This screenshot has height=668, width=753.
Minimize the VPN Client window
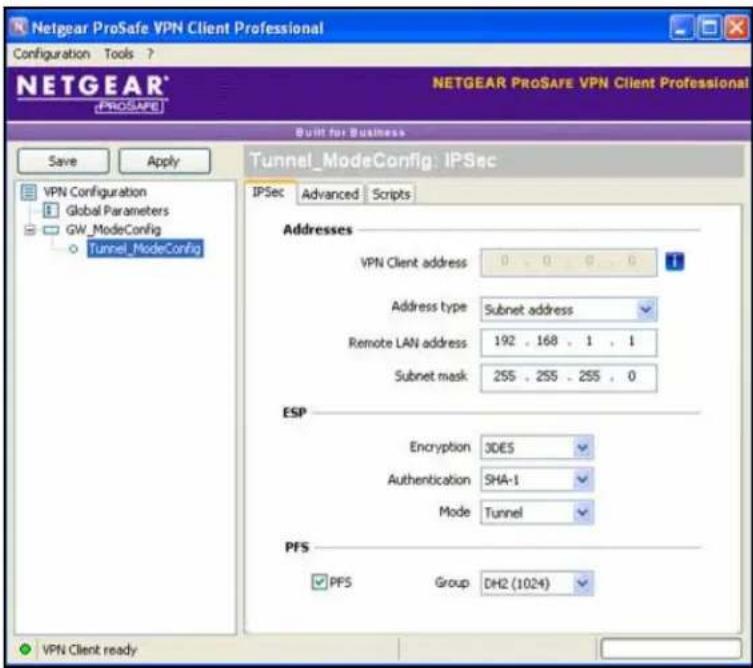[681, 27]
